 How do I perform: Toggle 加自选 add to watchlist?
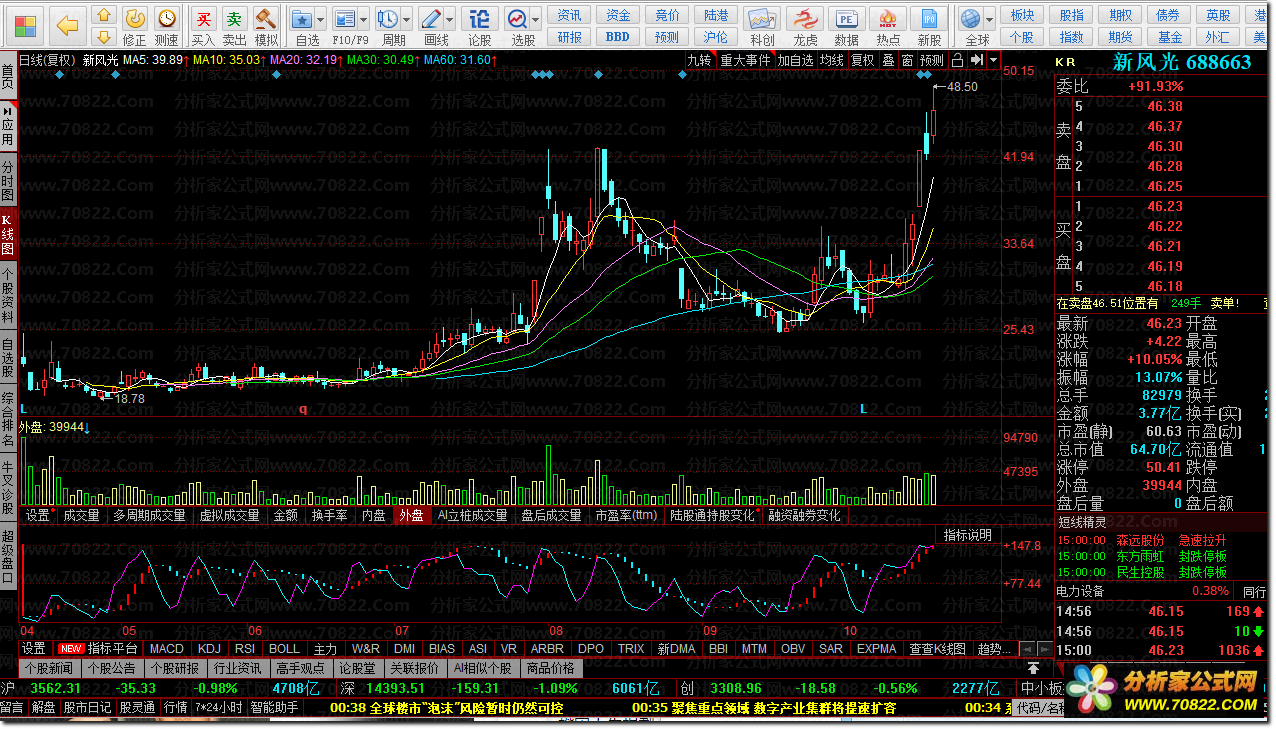pyautogui.click(x=796, y=60)
